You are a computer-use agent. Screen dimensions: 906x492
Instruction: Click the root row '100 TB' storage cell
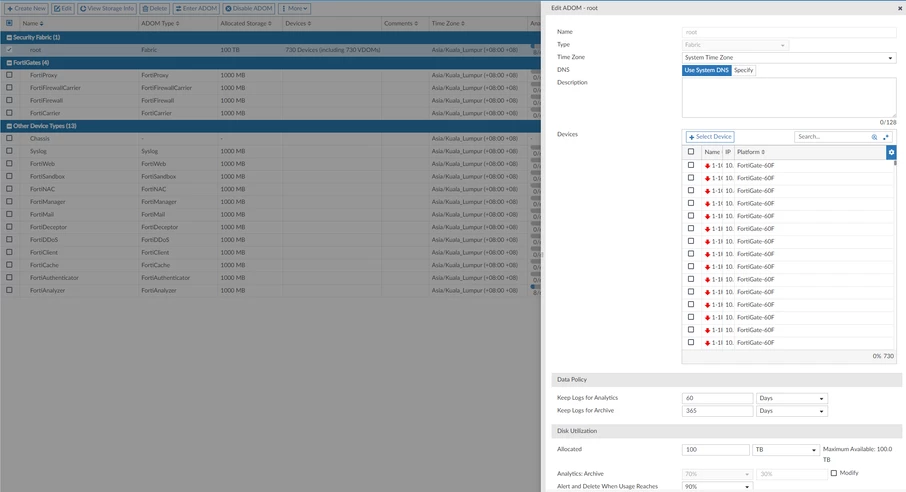(230, 50)
